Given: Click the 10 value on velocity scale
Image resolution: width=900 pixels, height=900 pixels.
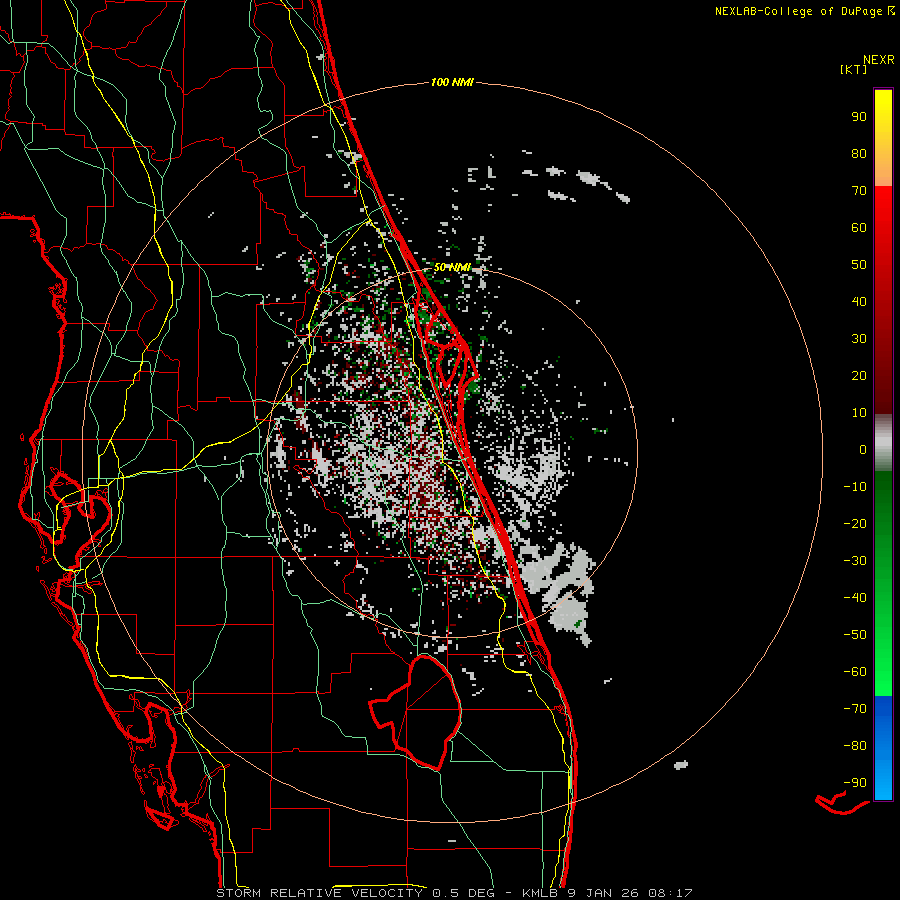Looking at the screenshot, I should coord(859,413).
